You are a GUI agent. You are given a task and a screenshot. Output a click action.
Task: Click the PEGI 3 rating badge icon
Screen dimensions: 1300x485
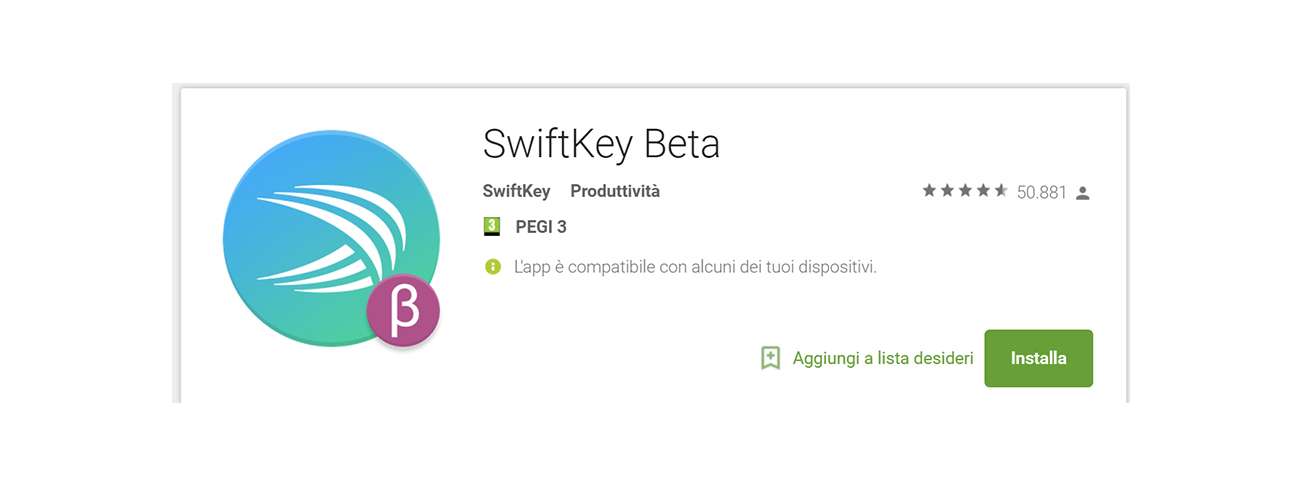click(x=491, y=227)
